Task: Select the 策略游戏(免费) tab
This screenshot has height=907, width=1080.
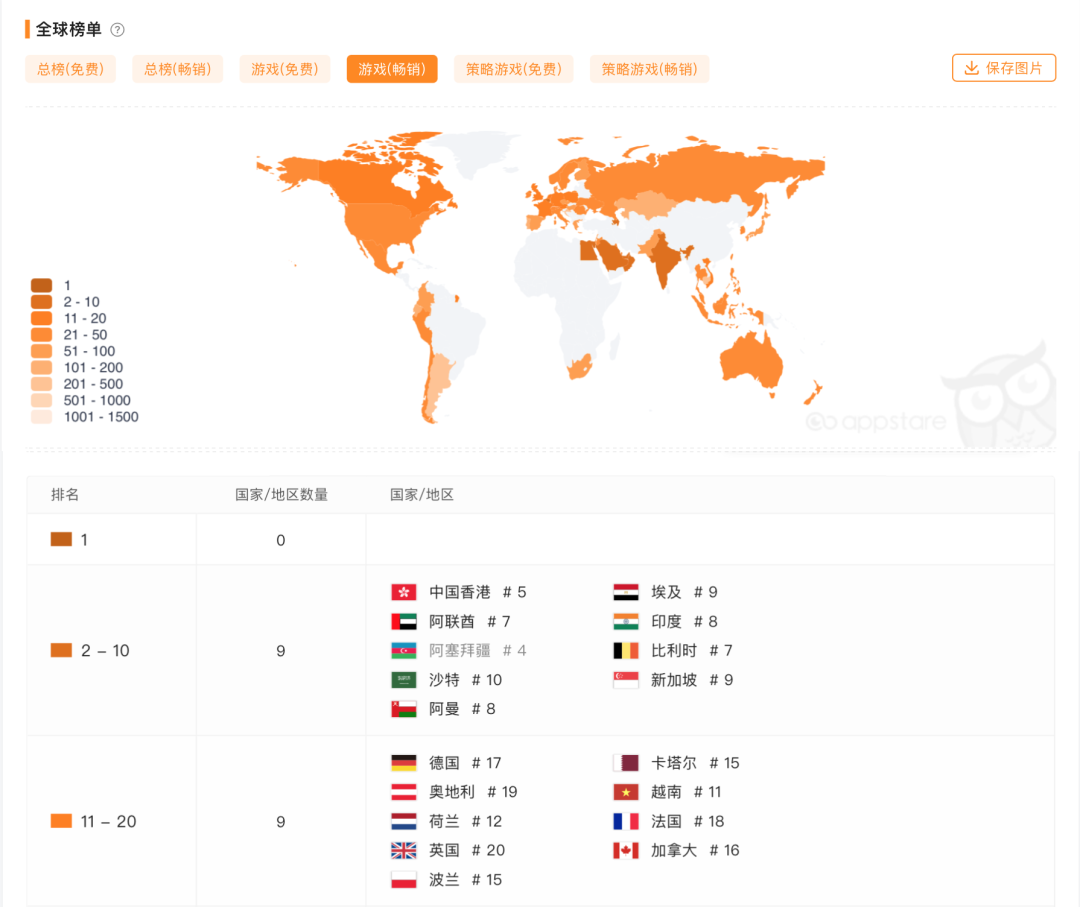Action: click(513, 69)
